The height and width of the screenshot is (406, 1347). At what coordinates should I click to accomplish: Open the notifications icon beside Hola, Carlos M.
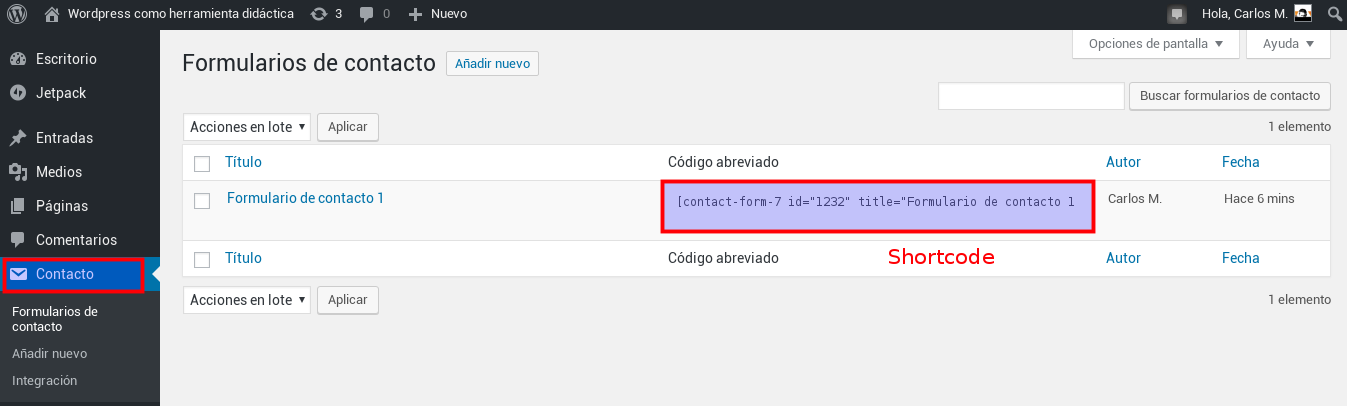point(1177,14)
